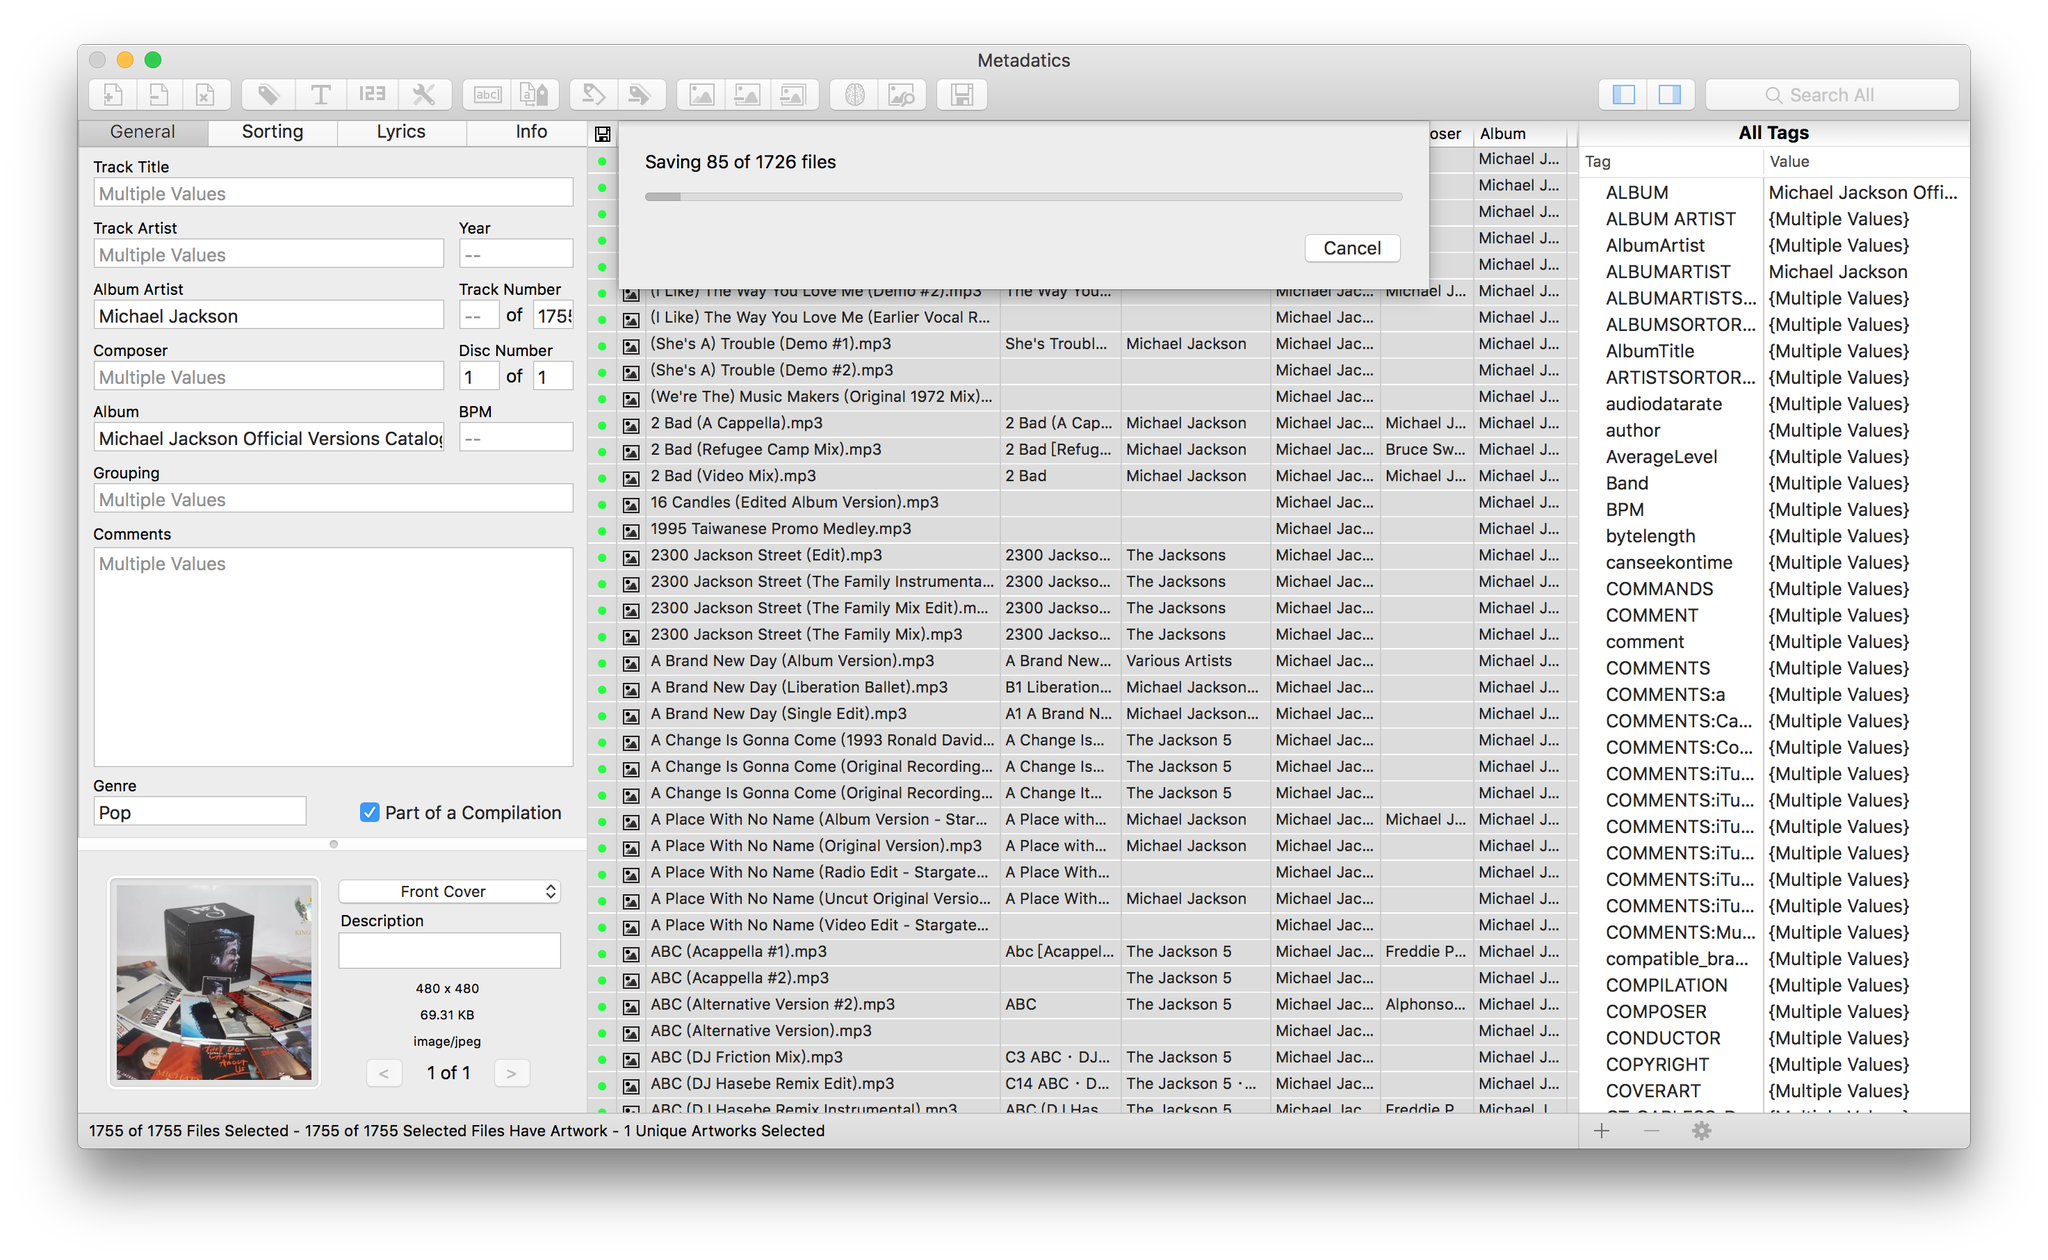
Task: Switch to the General tab
Action: (143, 132)
